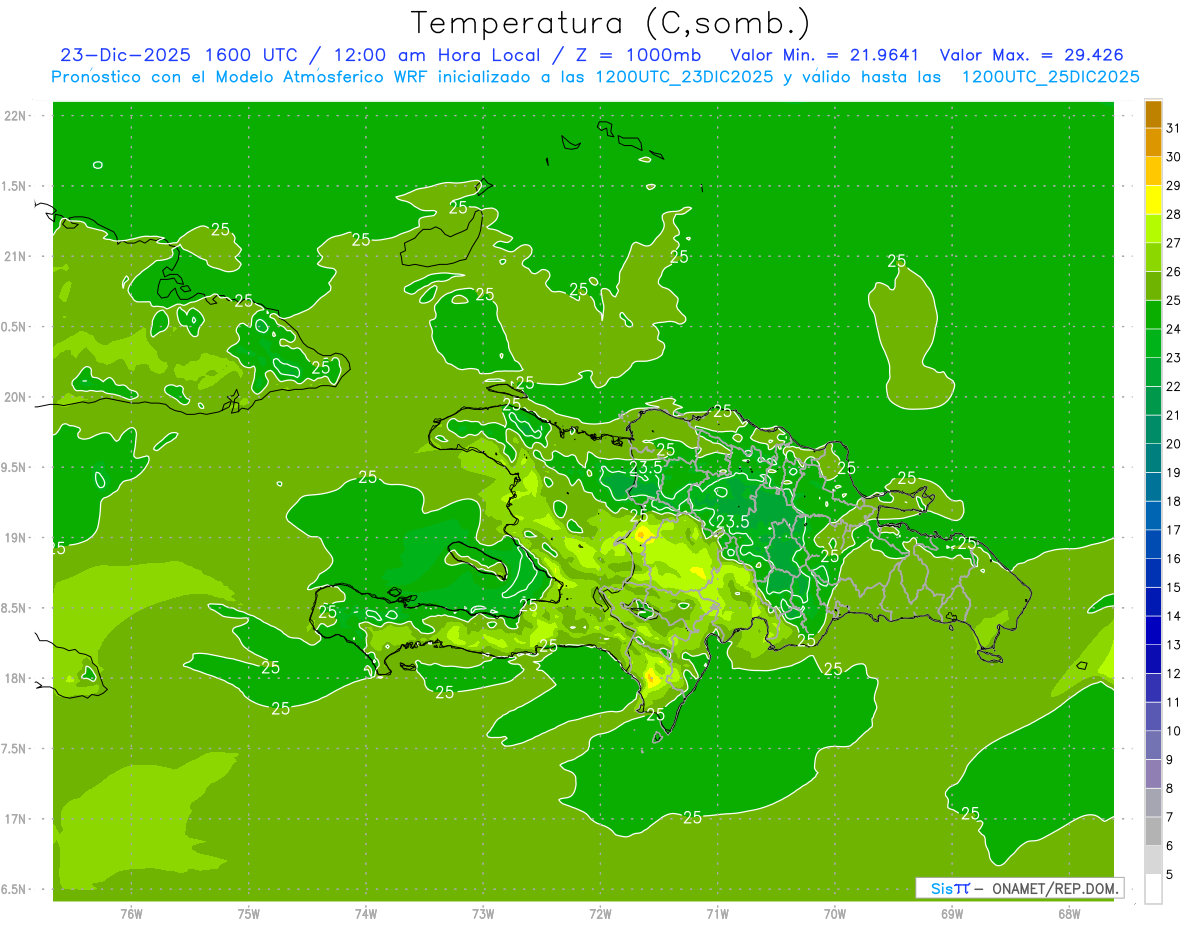
Task: Click longitude label "71W"
Action: (x=717, y=913)
